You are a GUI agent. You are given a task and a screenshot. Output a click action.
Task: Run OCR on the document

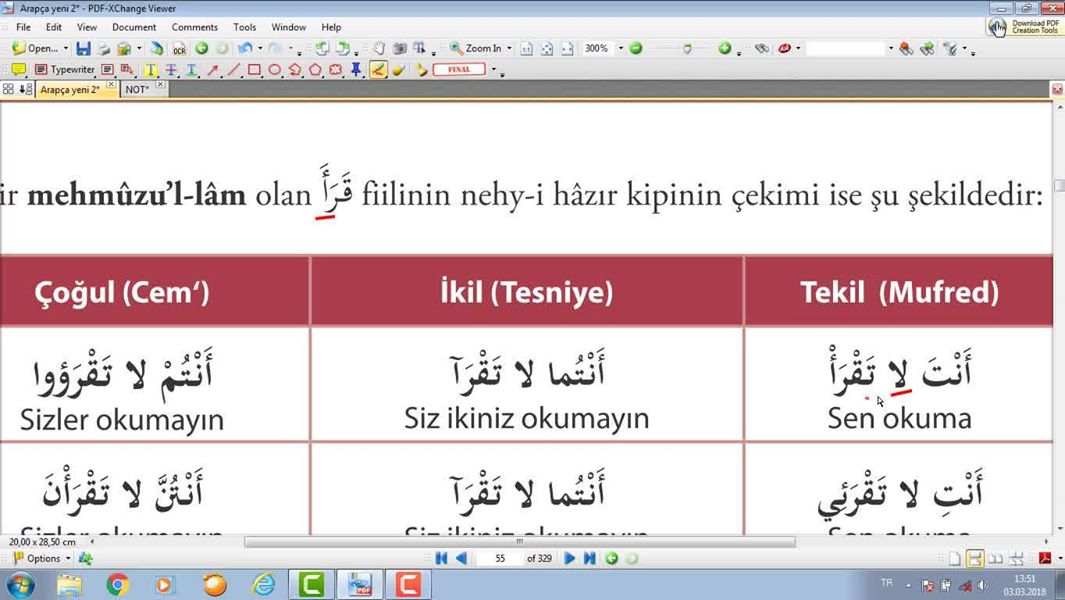[179, 49]
